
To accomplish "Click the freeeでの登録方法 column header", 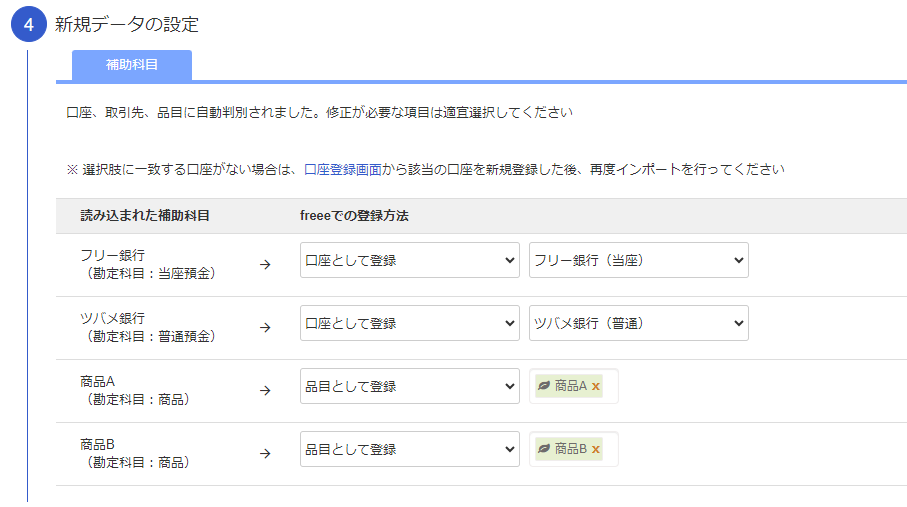I will (354, 216).
